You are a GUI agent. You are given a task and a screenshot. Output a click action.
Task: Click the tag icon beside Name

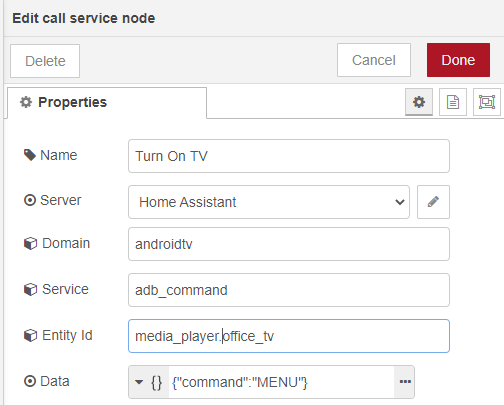click(30, 155)
